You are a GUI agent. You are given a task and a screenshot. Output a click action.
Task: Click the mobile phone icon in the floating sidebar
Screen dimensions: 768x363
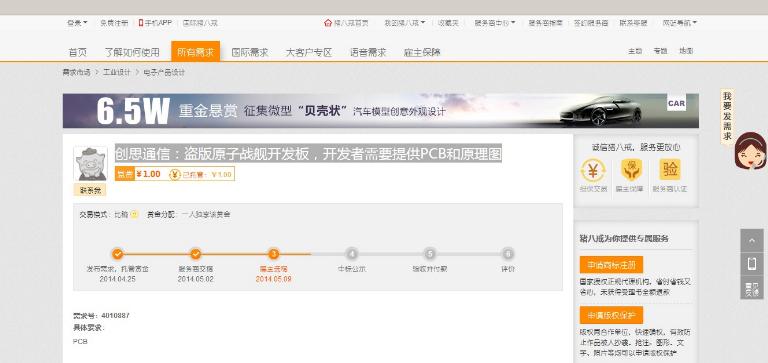(752, 264)
